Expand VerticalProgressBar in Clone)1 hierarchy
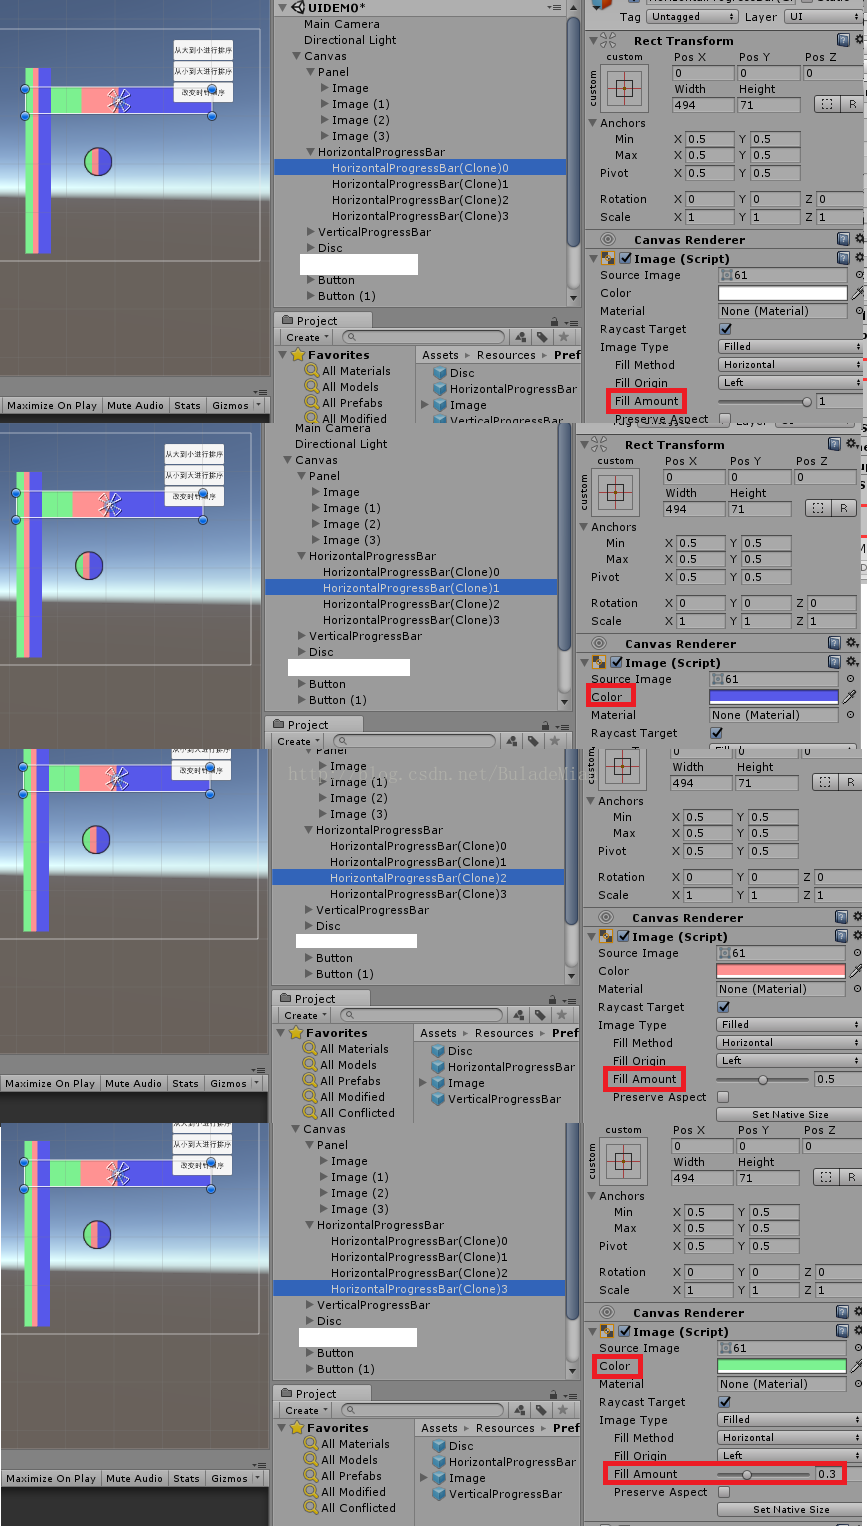Viewport: 867px width, 1527px height. pyautogui.click(x=302, y=636)
